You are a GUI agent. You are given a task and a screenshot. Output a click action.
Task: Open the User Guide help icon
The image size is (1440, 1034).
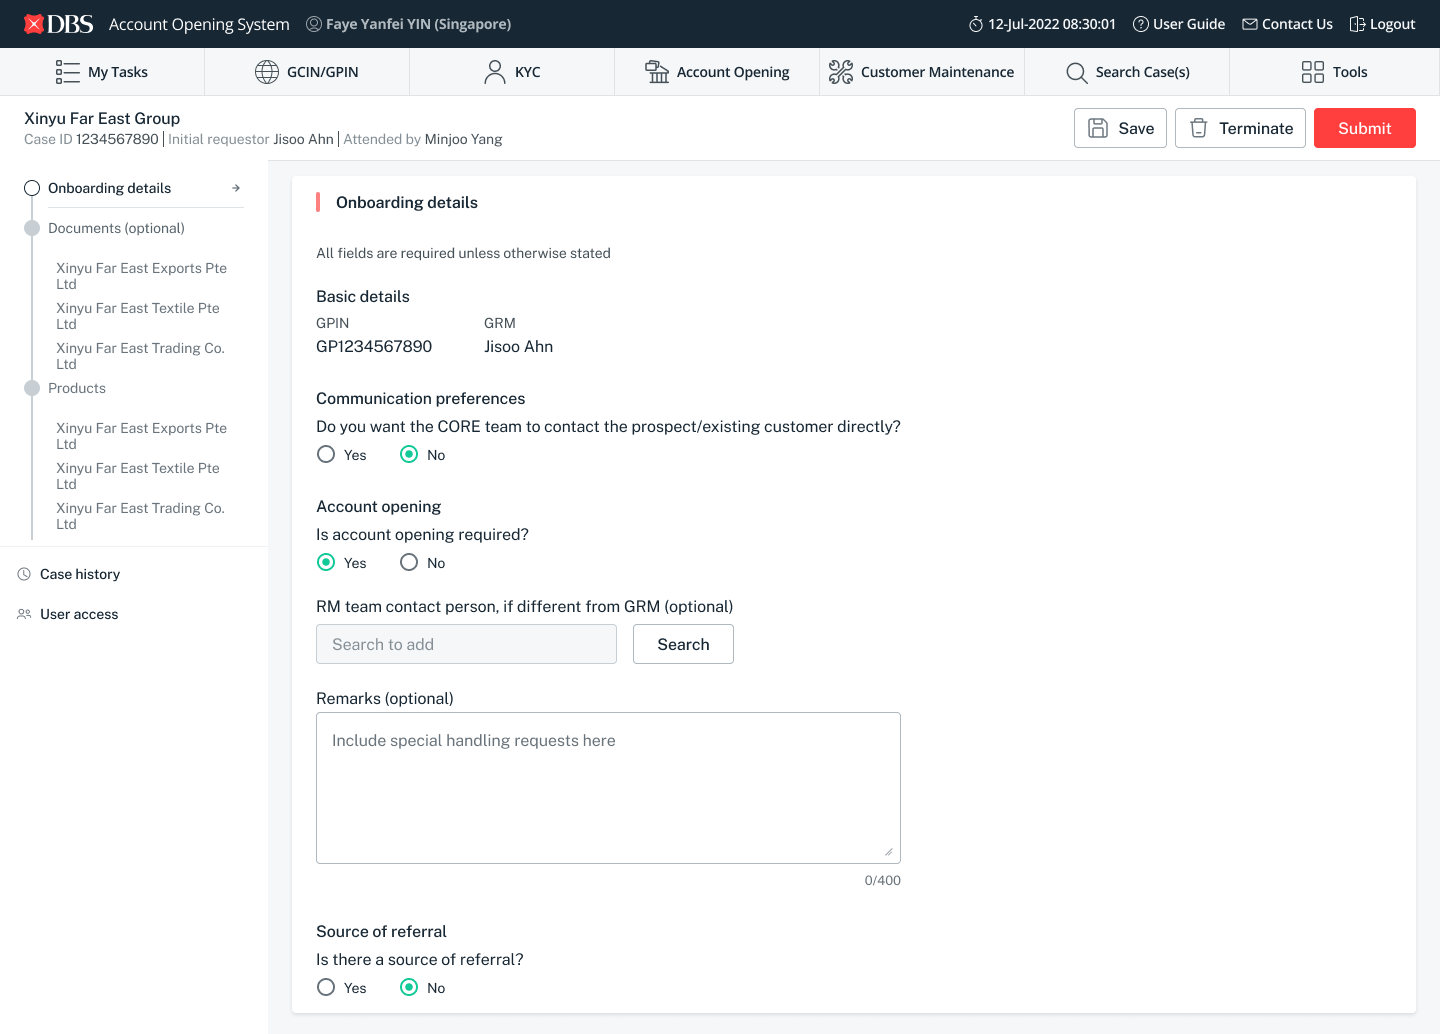1141,24
